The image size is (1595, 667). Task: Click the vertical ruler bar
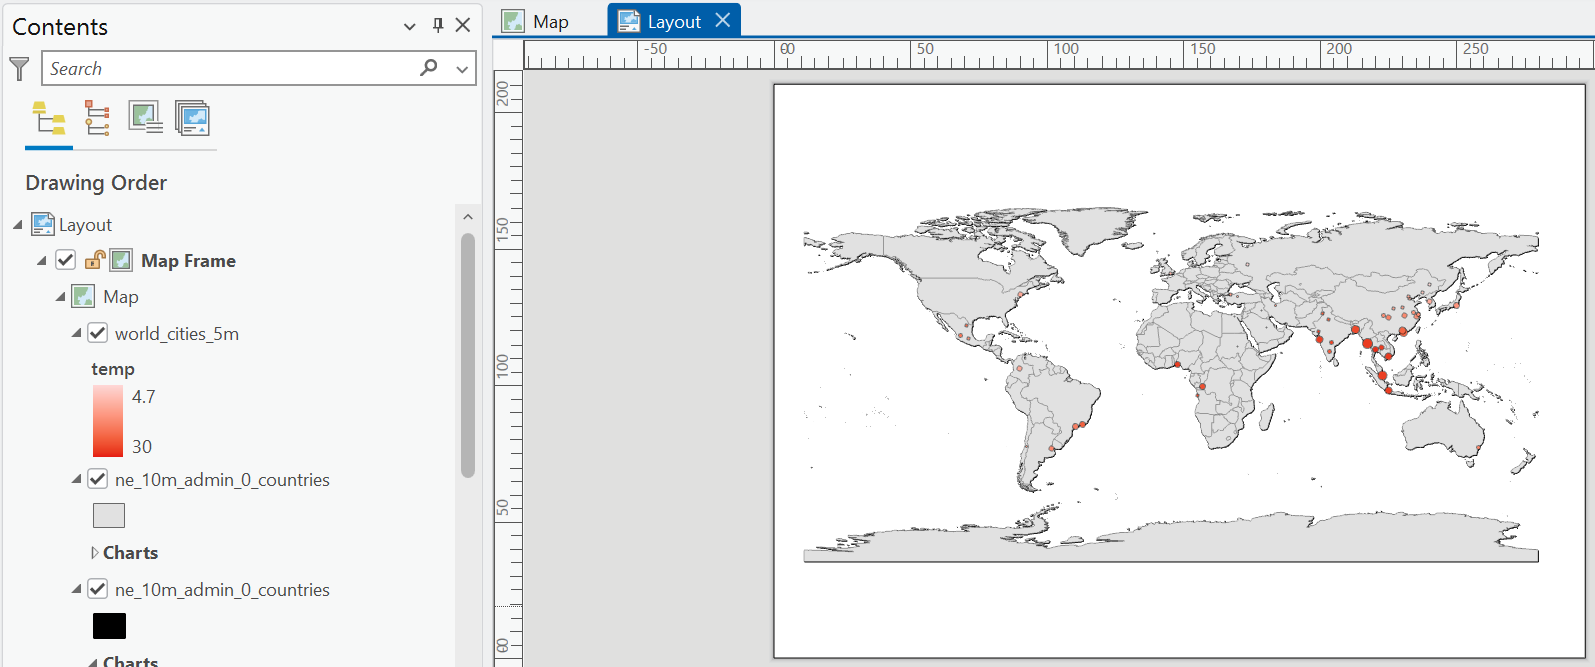click(x=508, y=368)
